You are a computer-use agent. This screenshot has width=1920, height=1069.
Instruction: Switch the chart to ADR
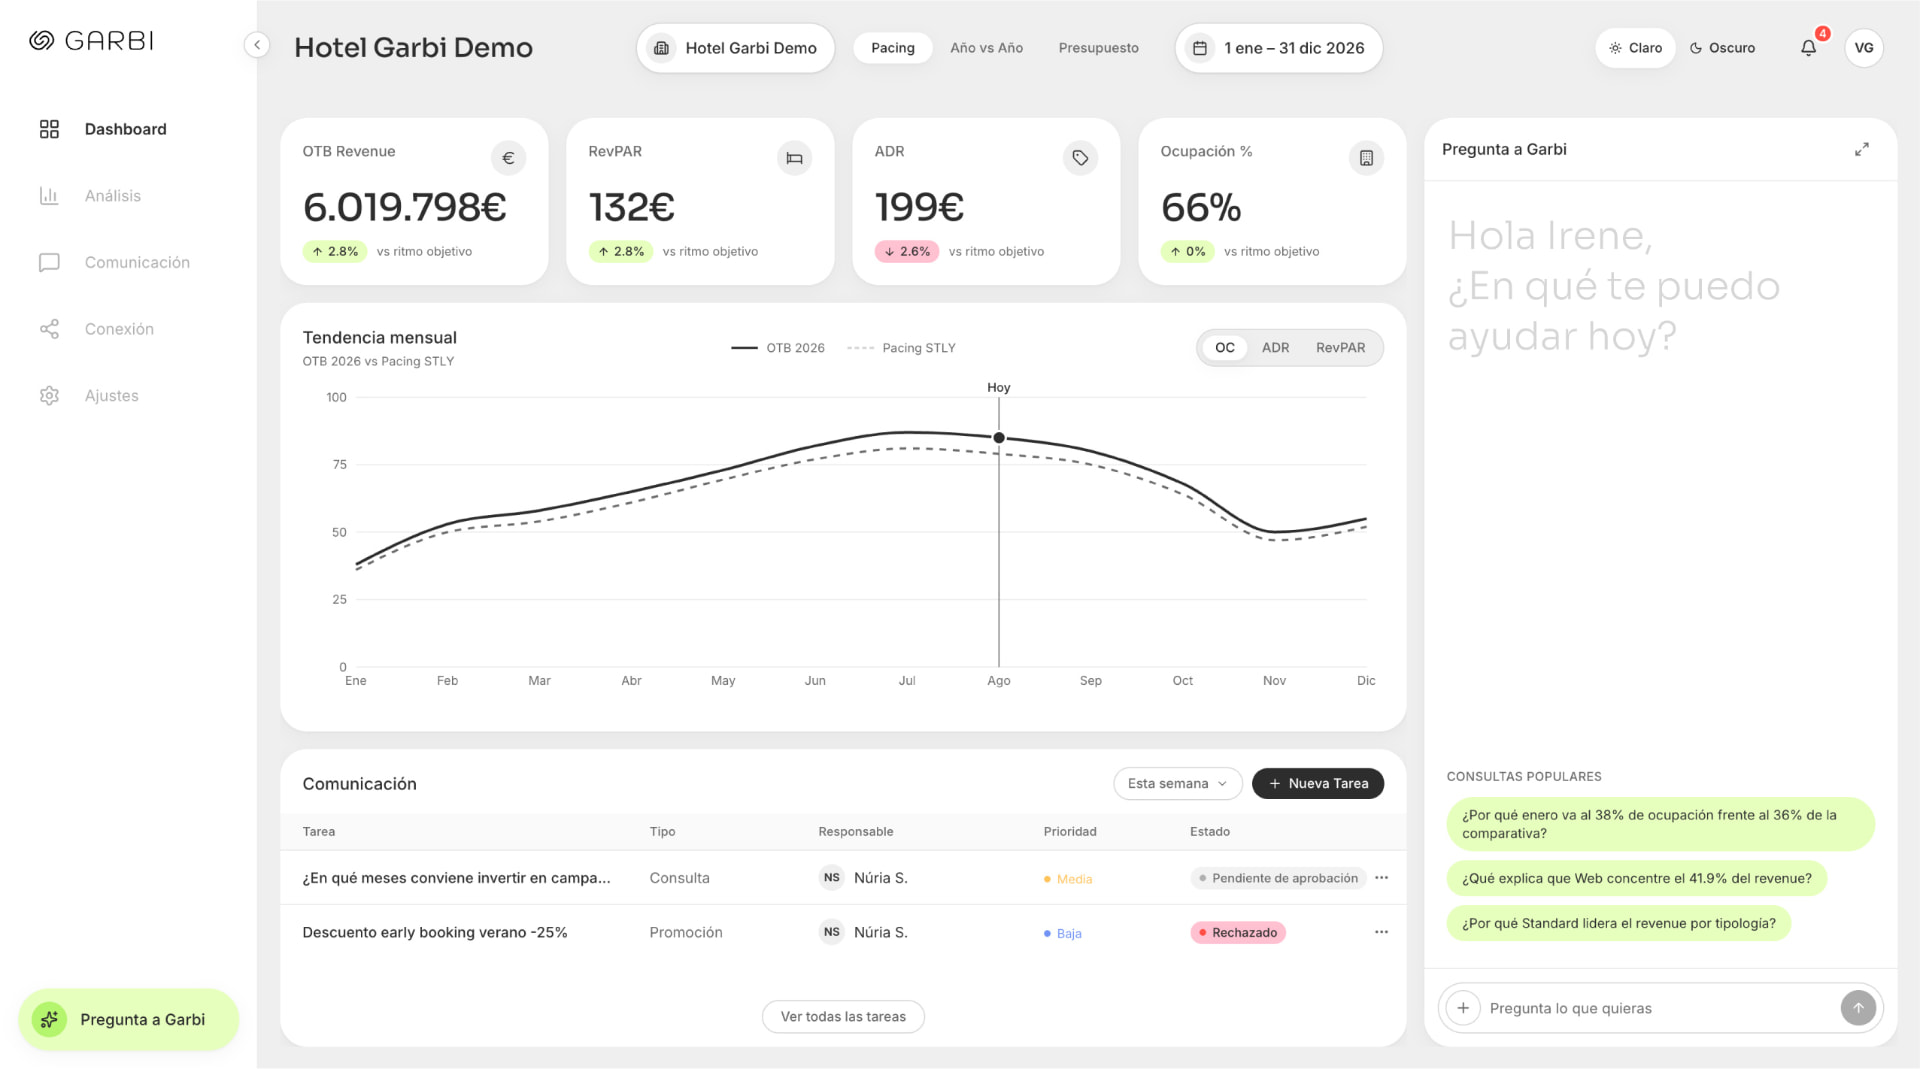point(1275,348)
